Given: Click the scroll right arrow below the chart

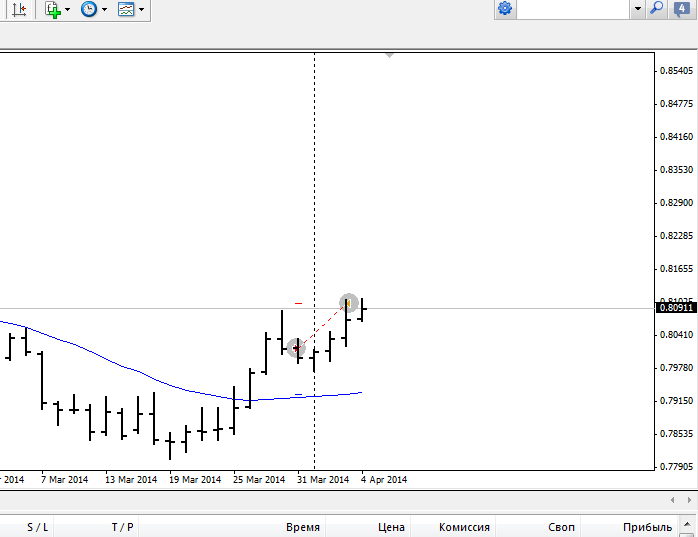Looking at the screenshot, I should (x=688, y=499).
